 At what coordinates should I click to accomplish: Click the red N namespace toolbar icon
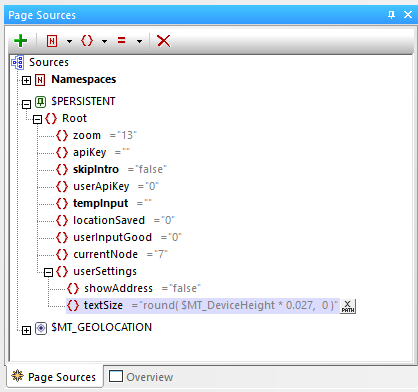point(52,41)
